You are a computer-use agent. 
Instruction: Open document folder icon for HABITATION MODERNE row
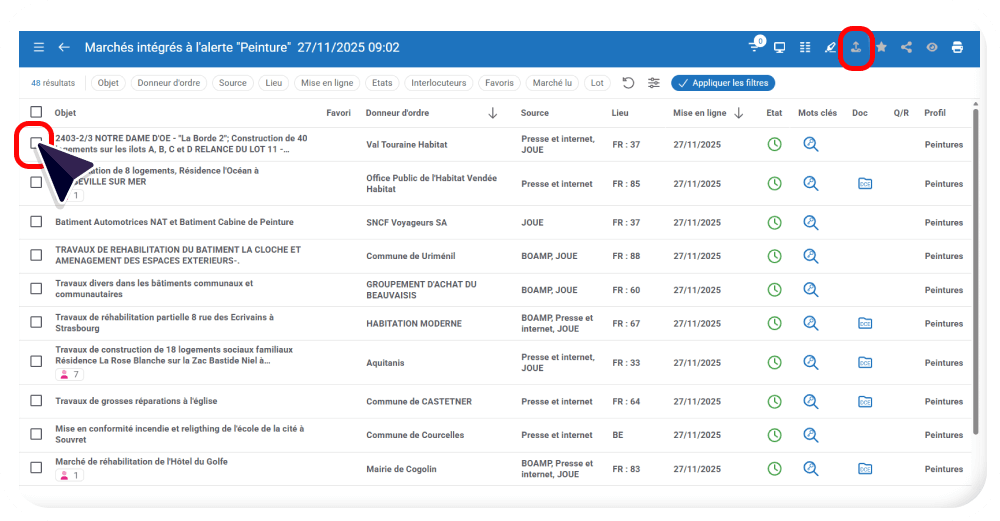click(865, 323)
